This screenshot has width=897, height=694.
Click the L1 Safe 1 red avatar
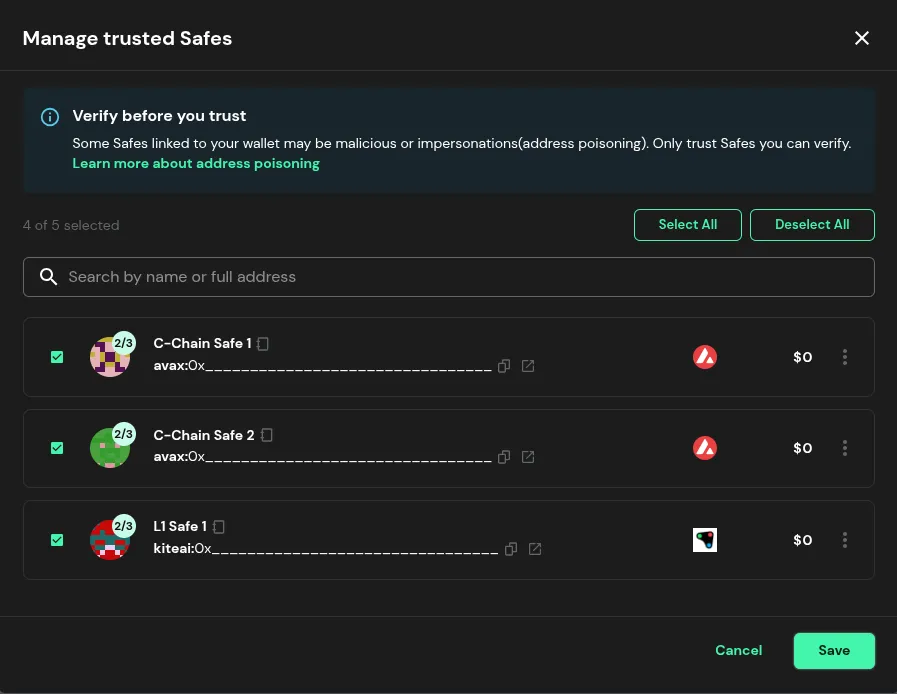coord(109,541)
